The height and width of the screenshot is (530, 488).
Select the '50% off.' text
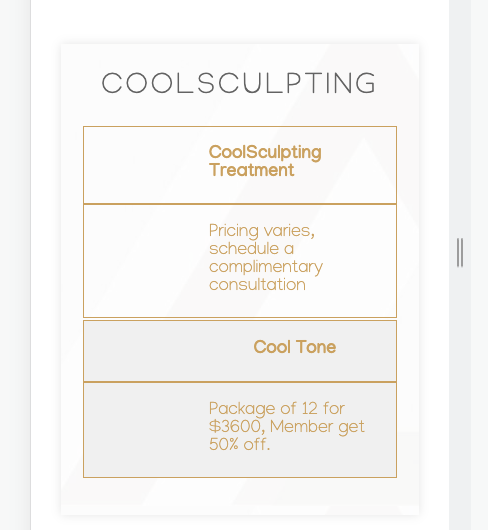[240, 444]
